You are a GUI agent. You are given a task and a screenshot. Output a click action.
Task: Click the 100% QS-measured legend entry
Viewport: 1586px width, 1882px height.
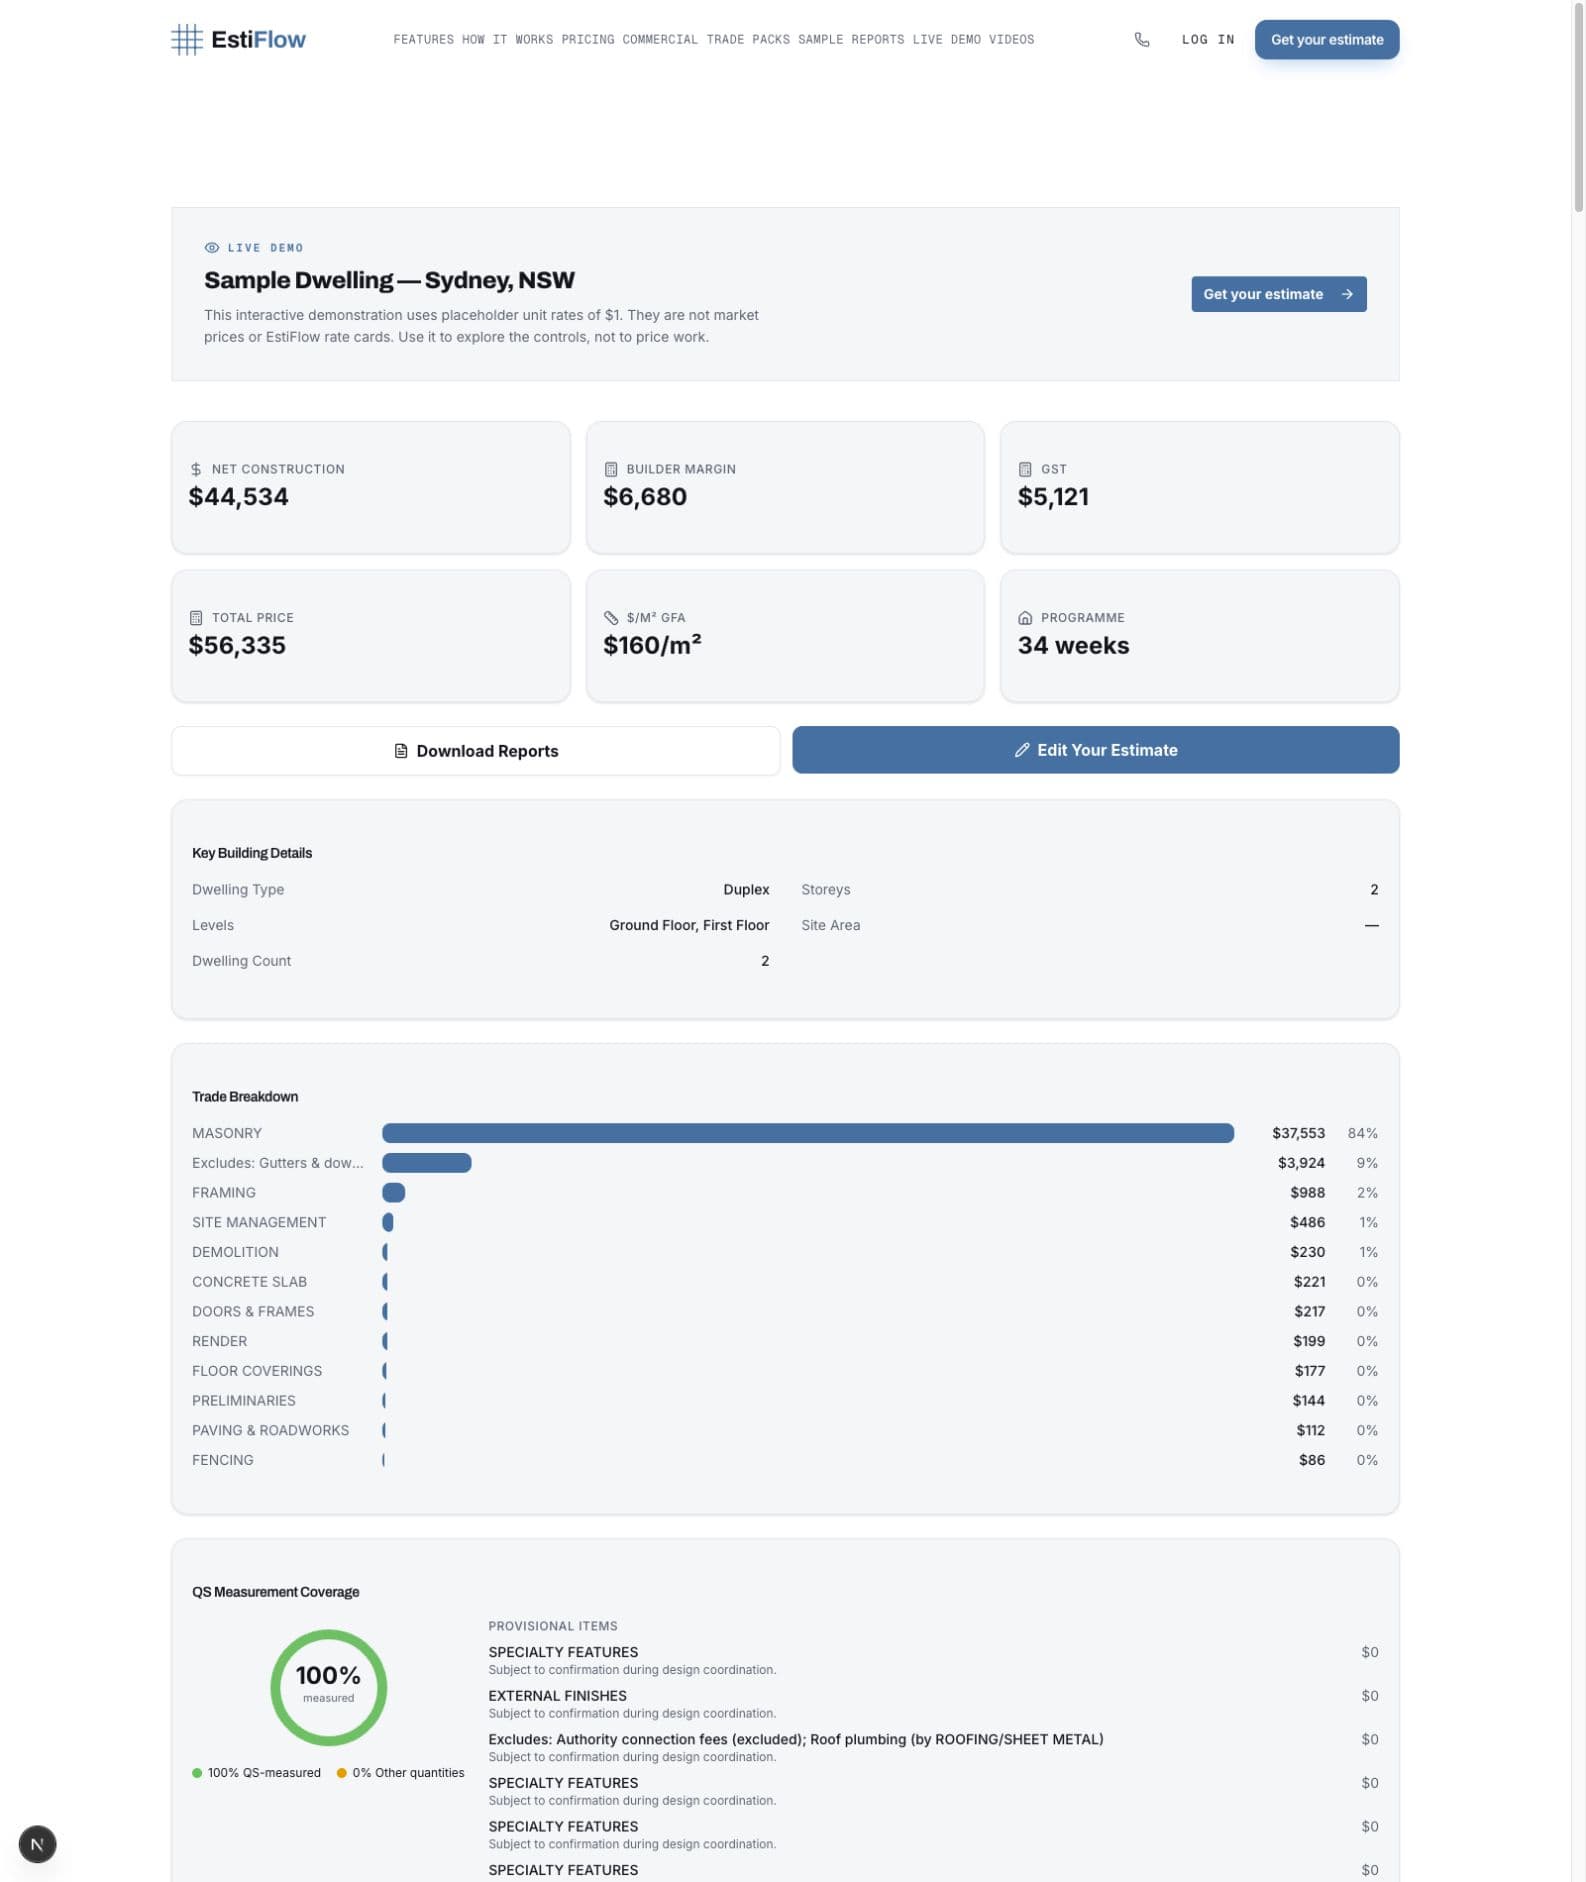[x=257, y=1773]
